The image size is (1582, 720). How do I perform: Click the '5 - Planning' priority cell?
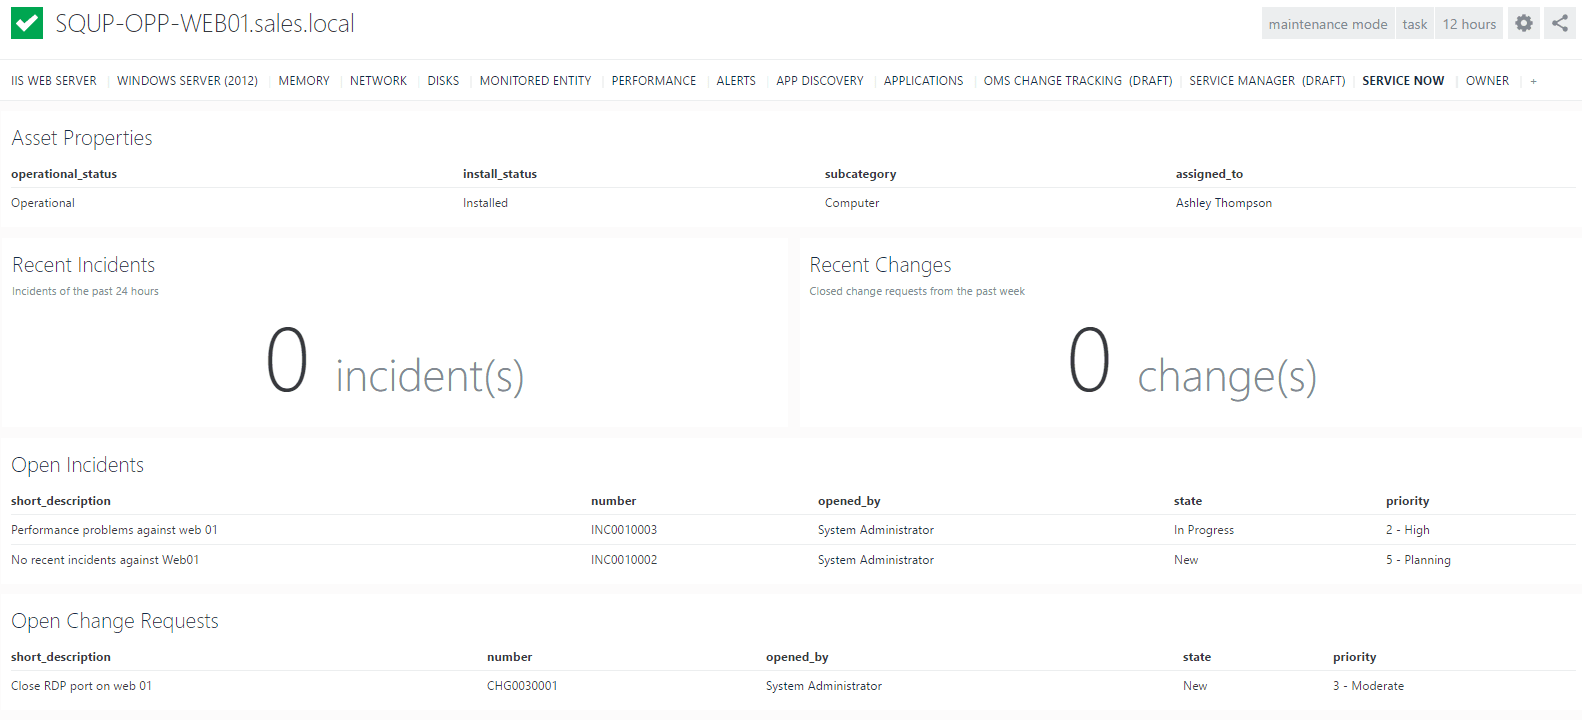pyautogui.click(x=1418, y=560)
